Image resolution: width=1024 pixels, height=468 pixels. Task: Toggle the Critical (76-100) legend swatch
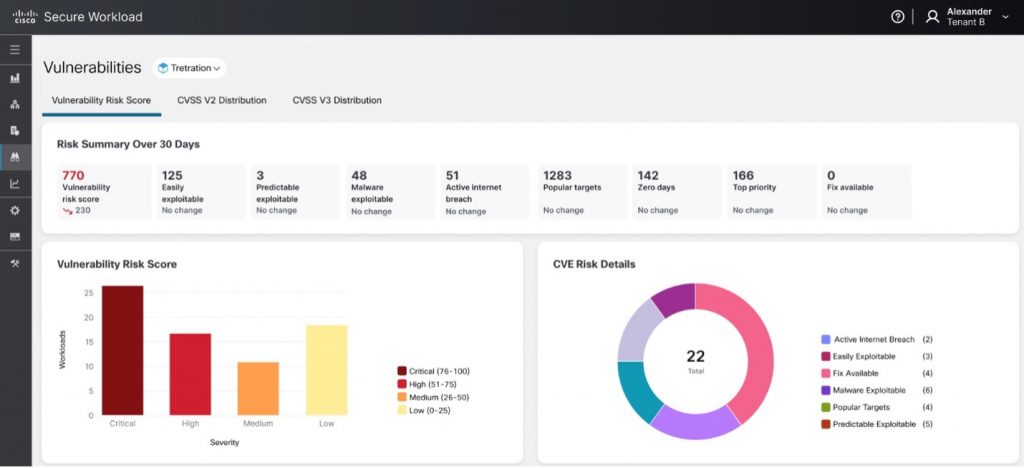pyautogui.click(x=402, y=371)
